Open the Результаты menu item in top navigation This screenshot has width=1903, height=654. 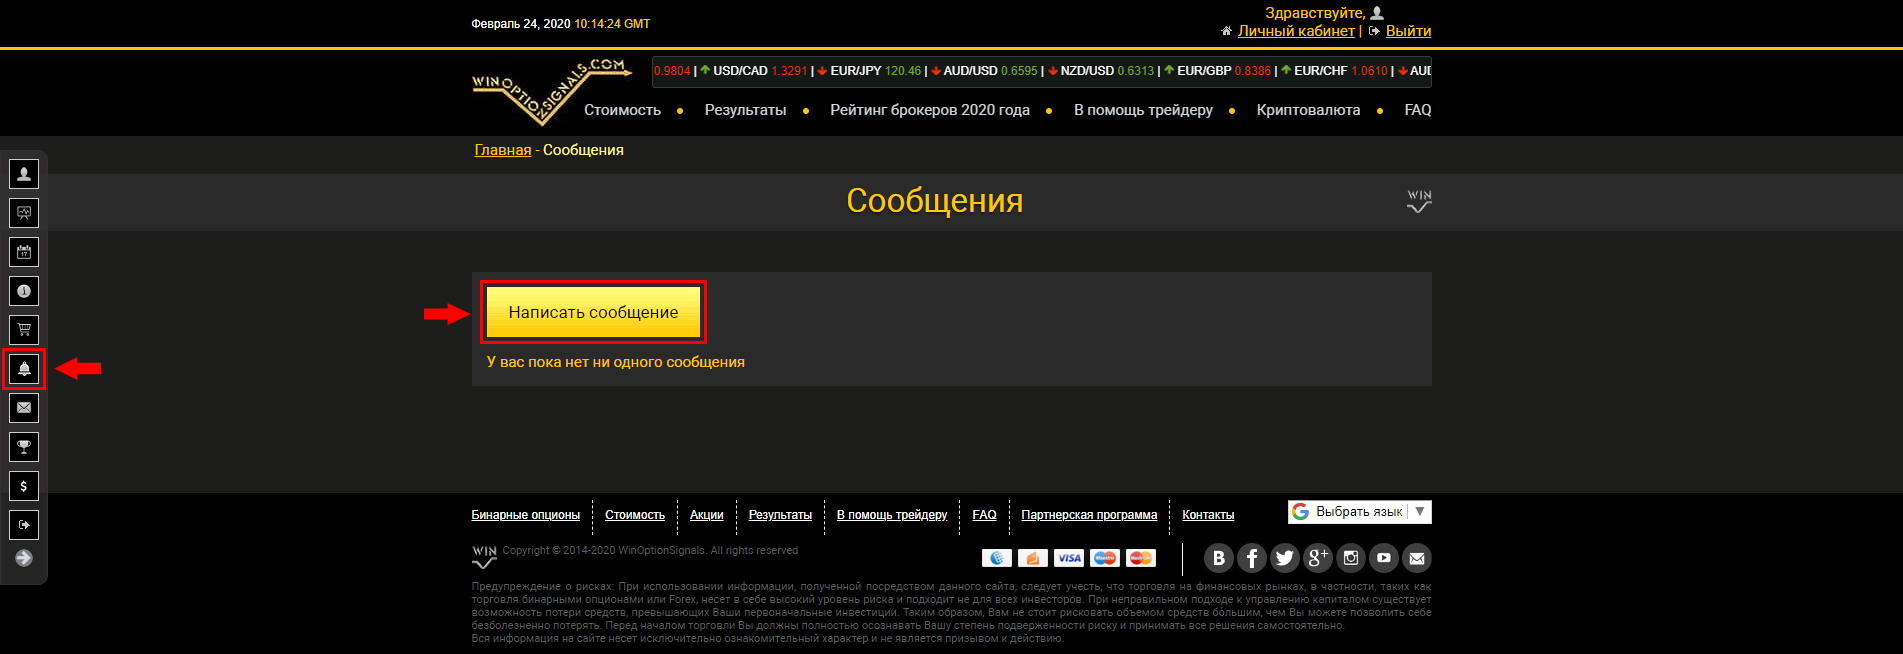tap(745, 110)
